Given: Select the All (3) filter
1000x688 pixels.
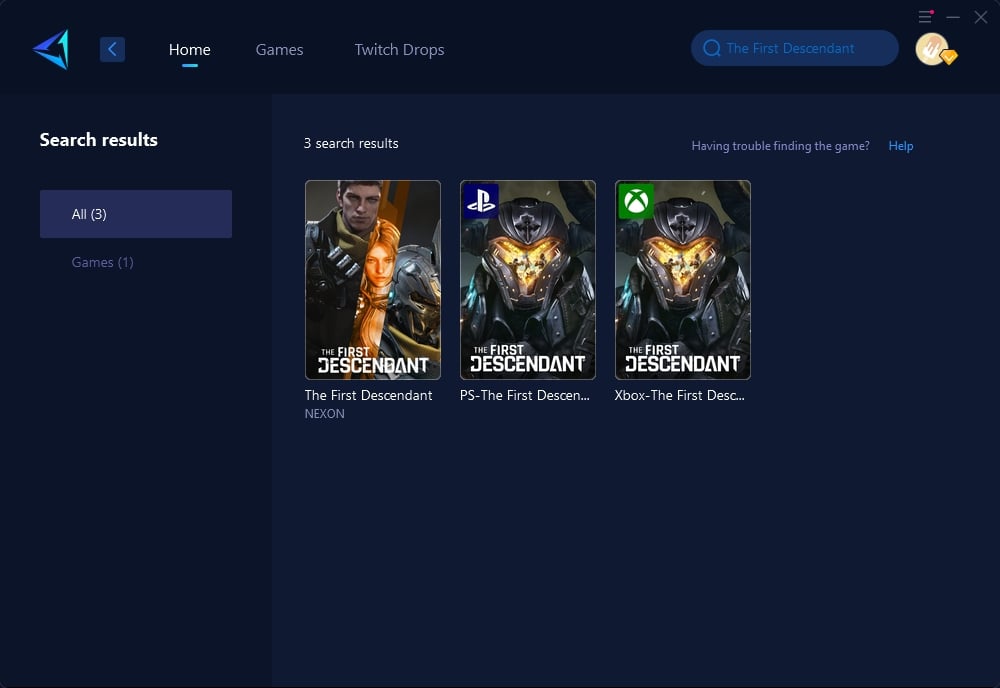Looking at the screenshot, I should point(136,214).
